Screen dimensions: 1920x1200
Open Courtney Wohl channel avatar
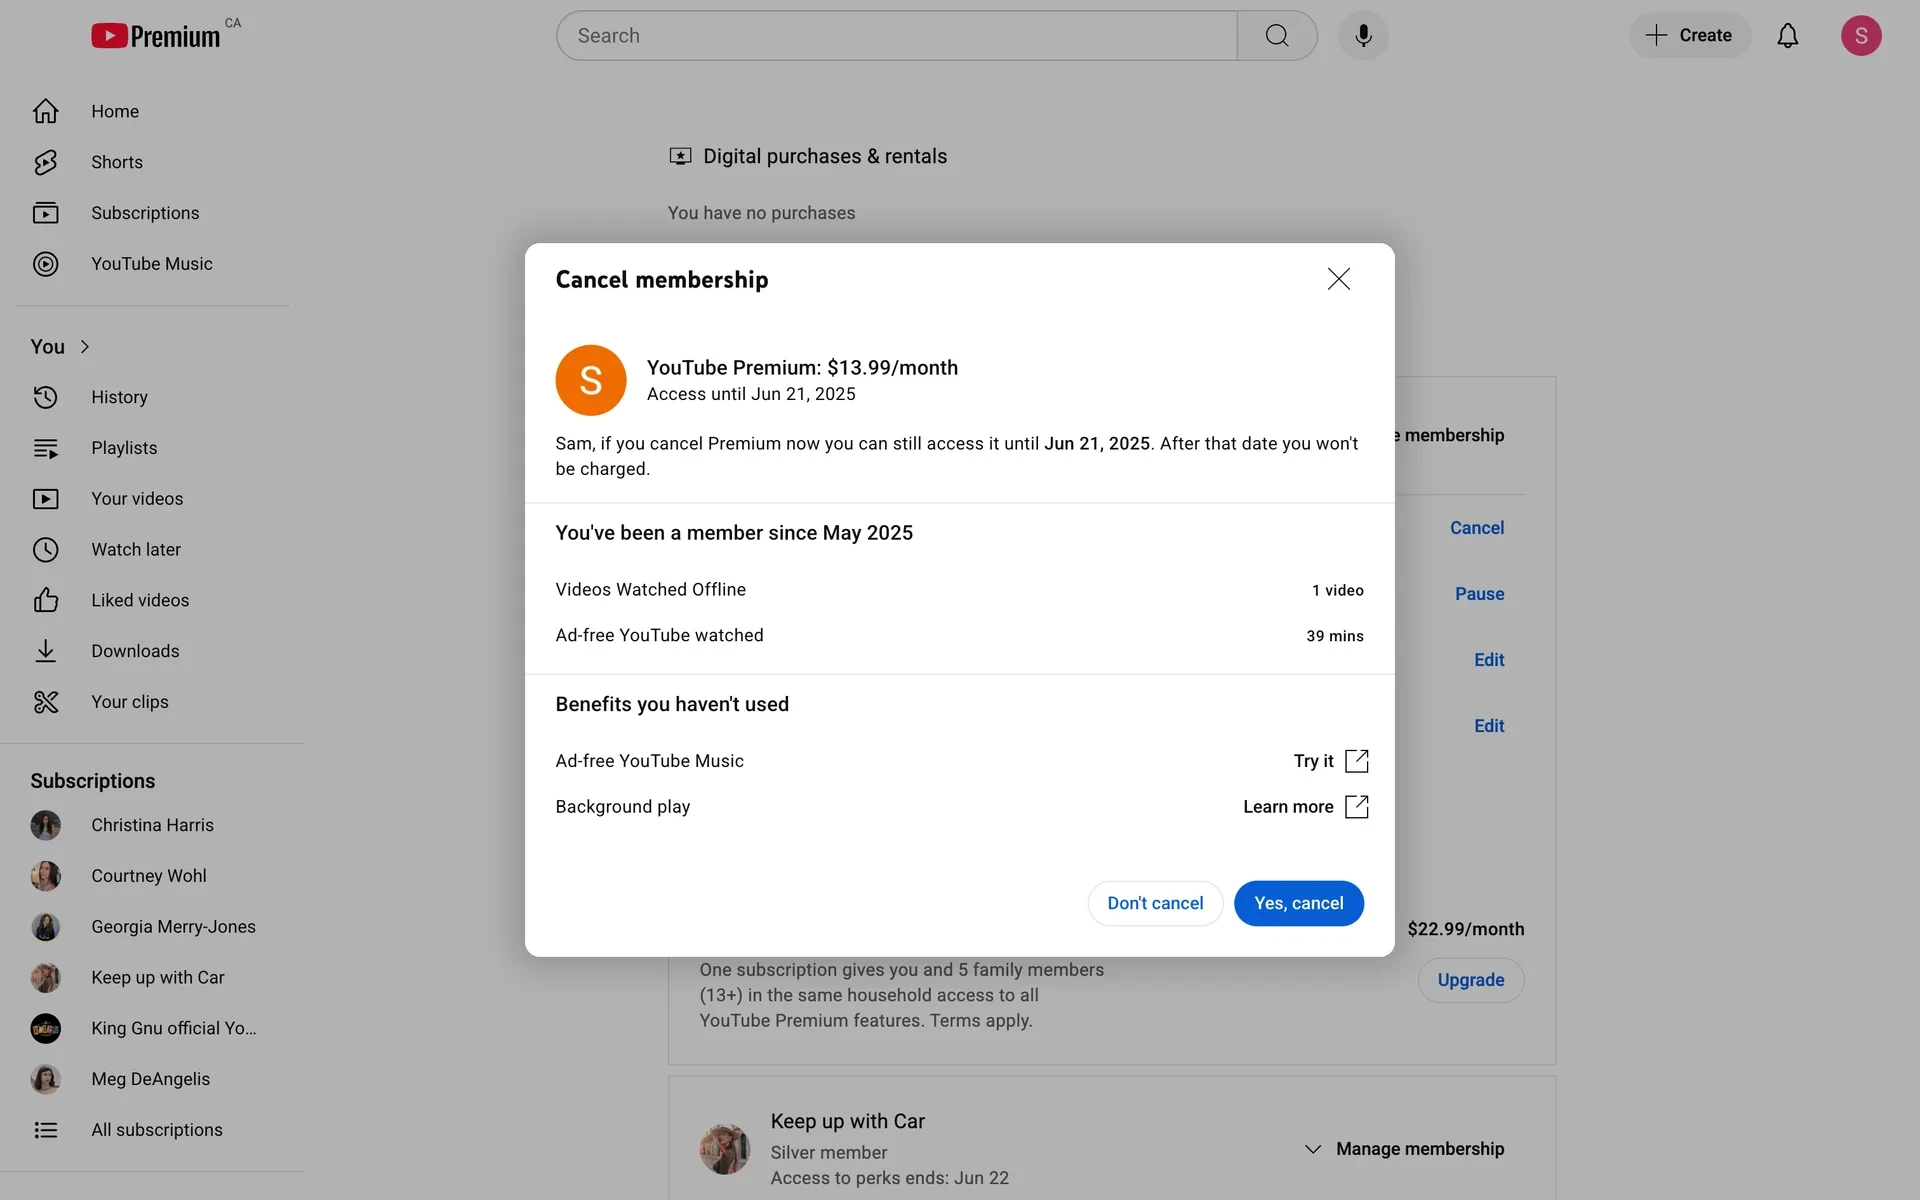pos(45,876)
